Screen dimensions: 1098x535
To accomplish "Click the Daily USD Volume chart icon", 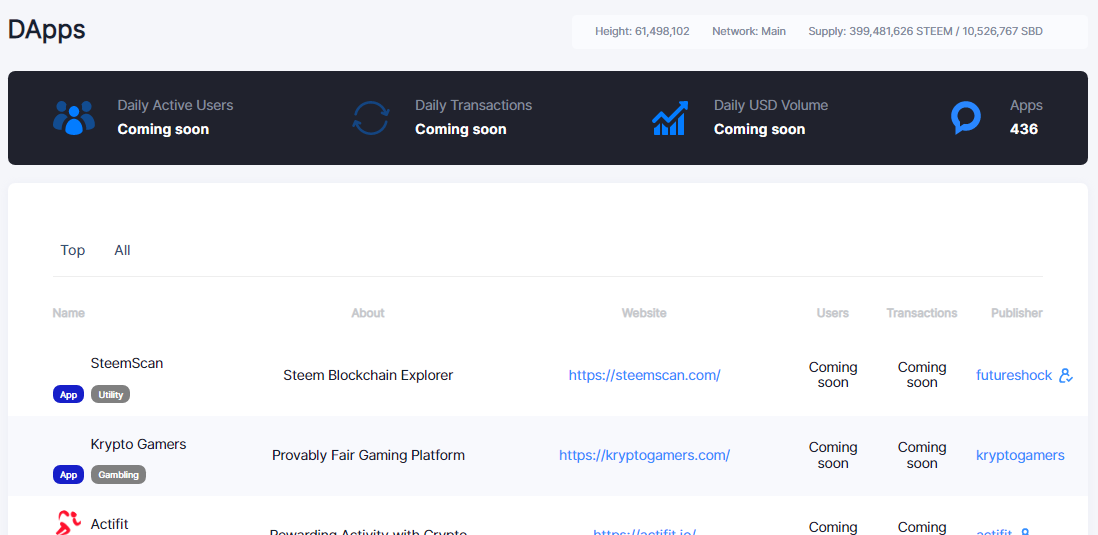I will (x=670, y=118).
